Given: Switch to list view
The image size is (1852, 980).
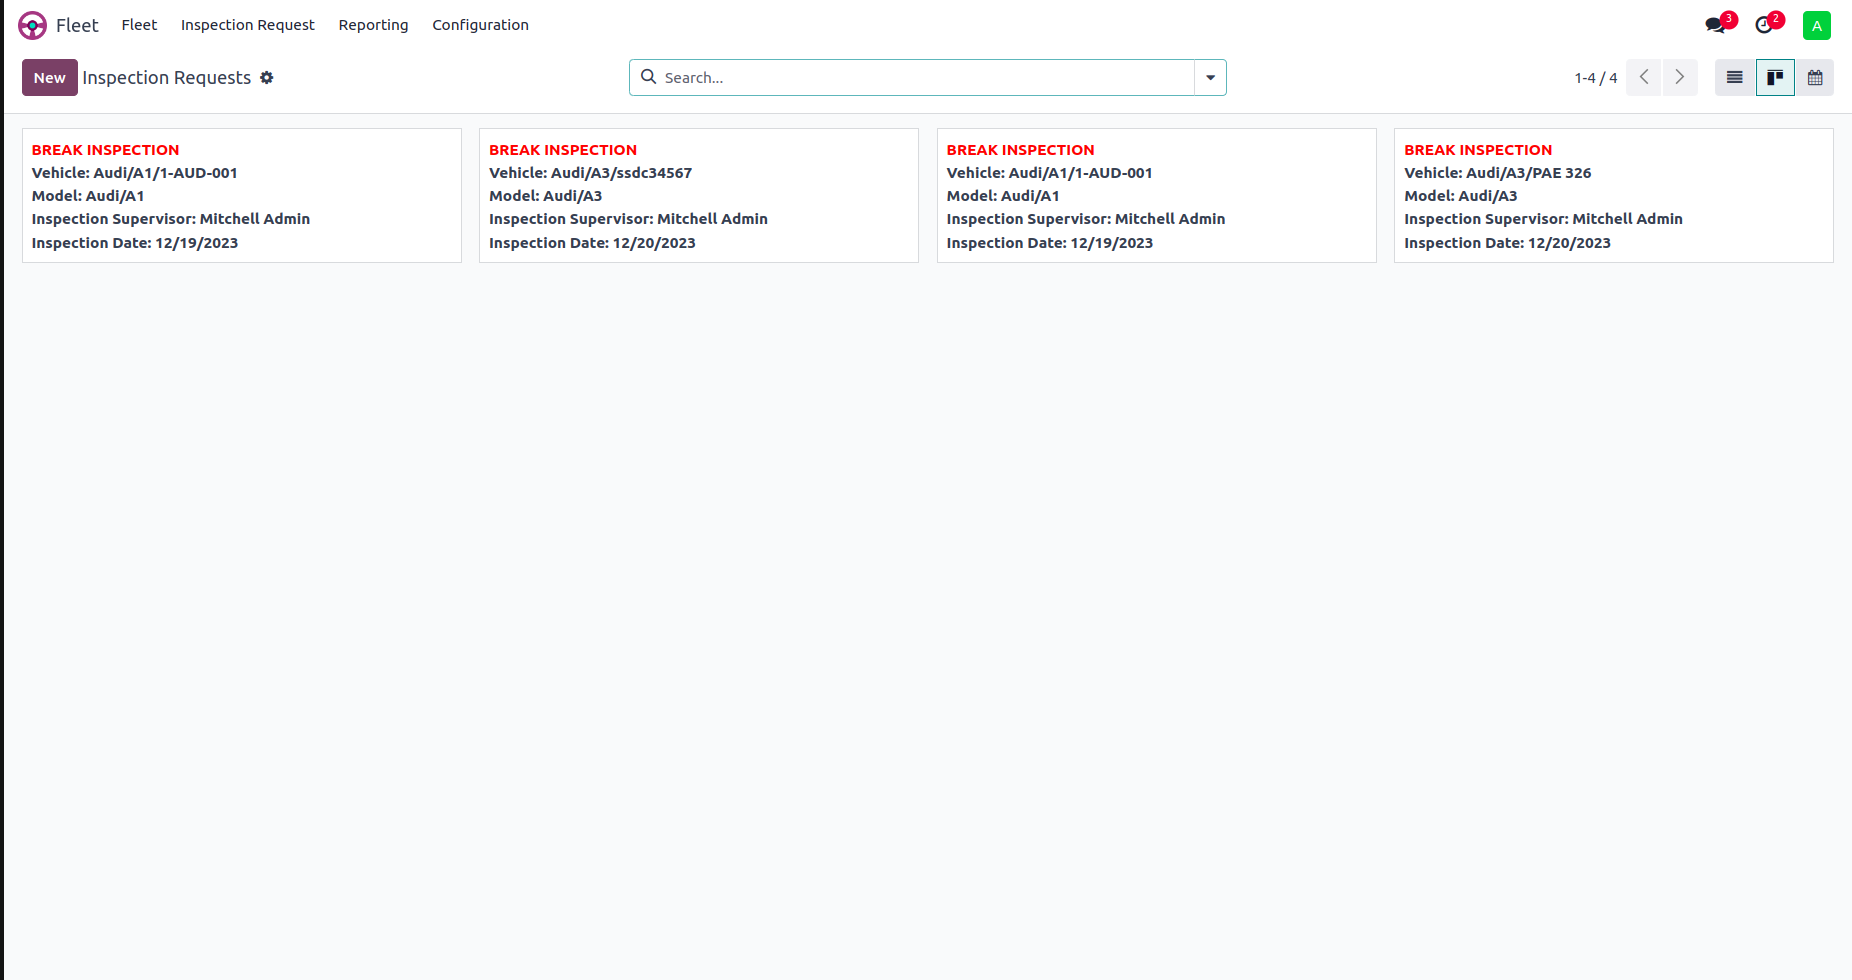Looking at the screenshot, I should [x=1735, y=78].
